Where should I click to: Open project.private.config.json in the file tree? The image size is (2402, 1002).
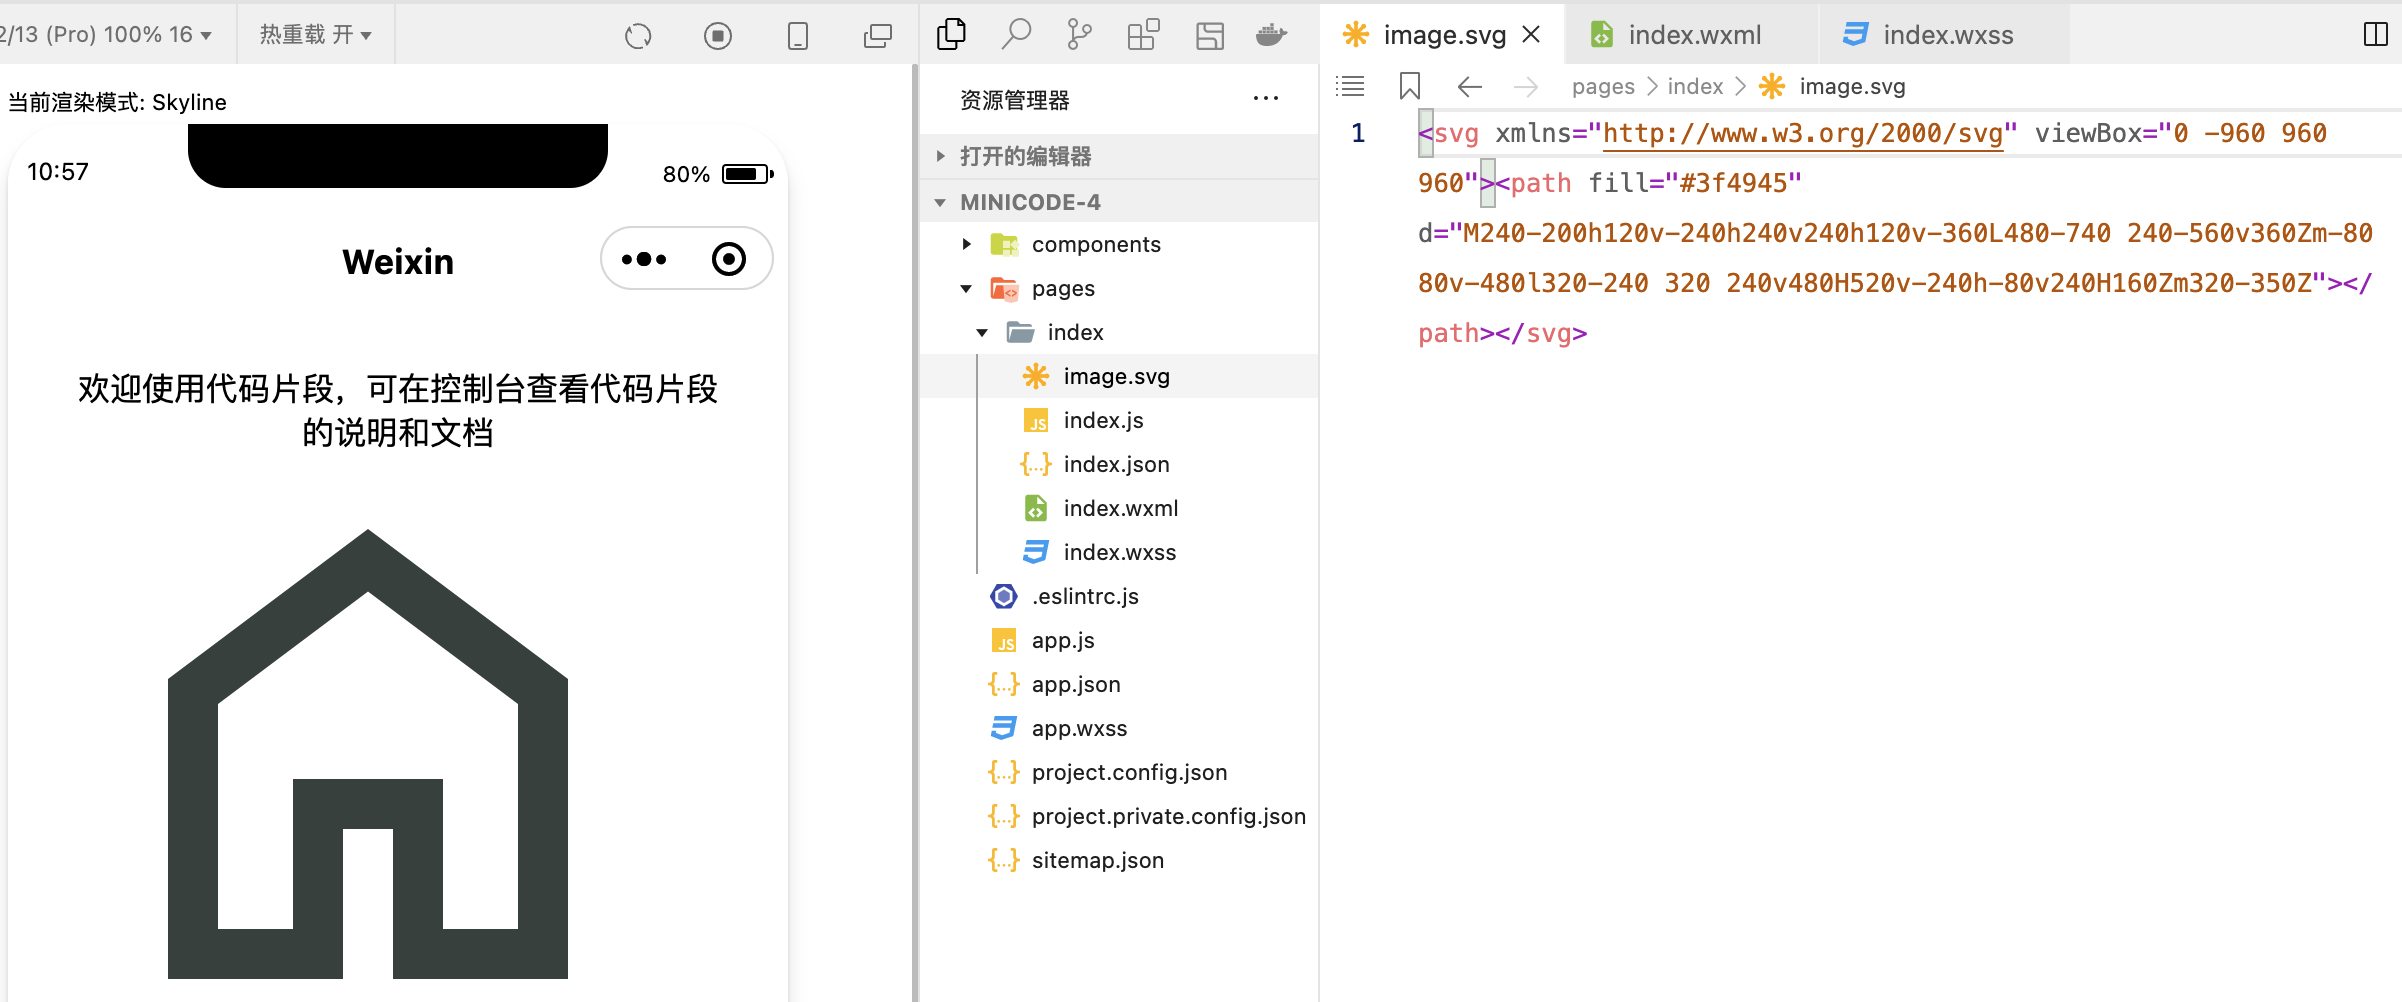1118,816
